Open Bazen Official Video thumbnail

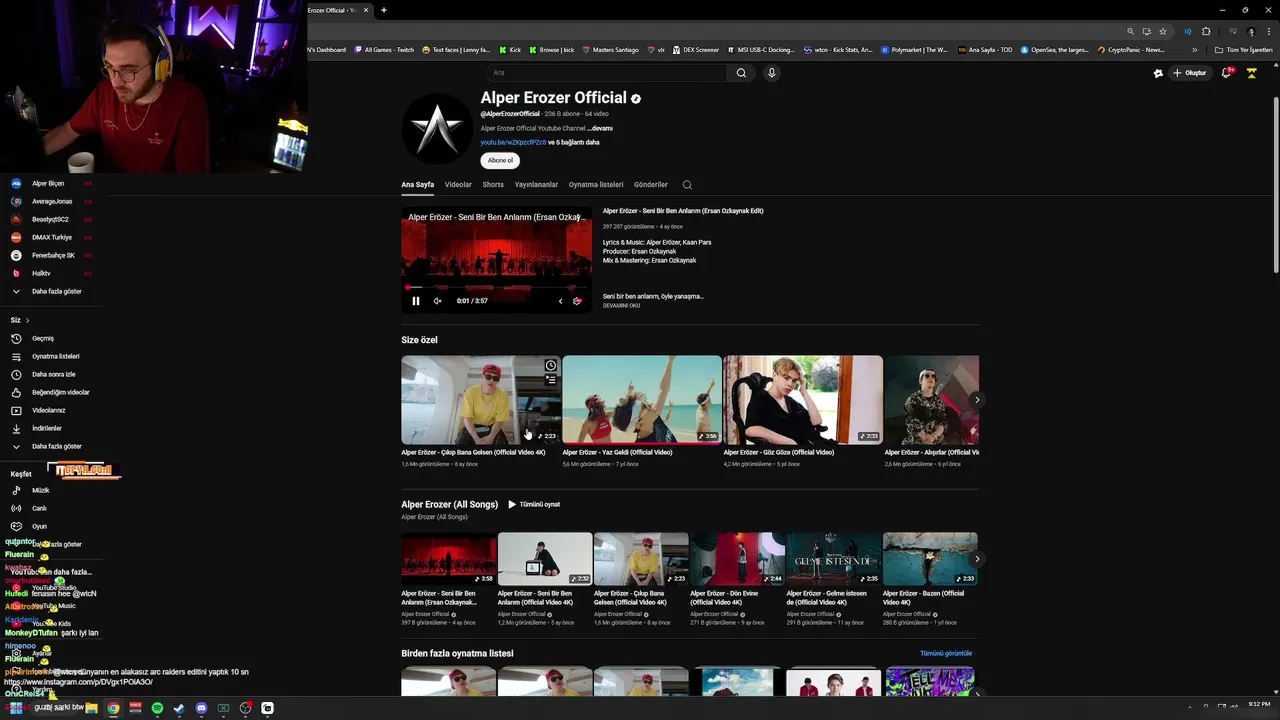point(930,559)
